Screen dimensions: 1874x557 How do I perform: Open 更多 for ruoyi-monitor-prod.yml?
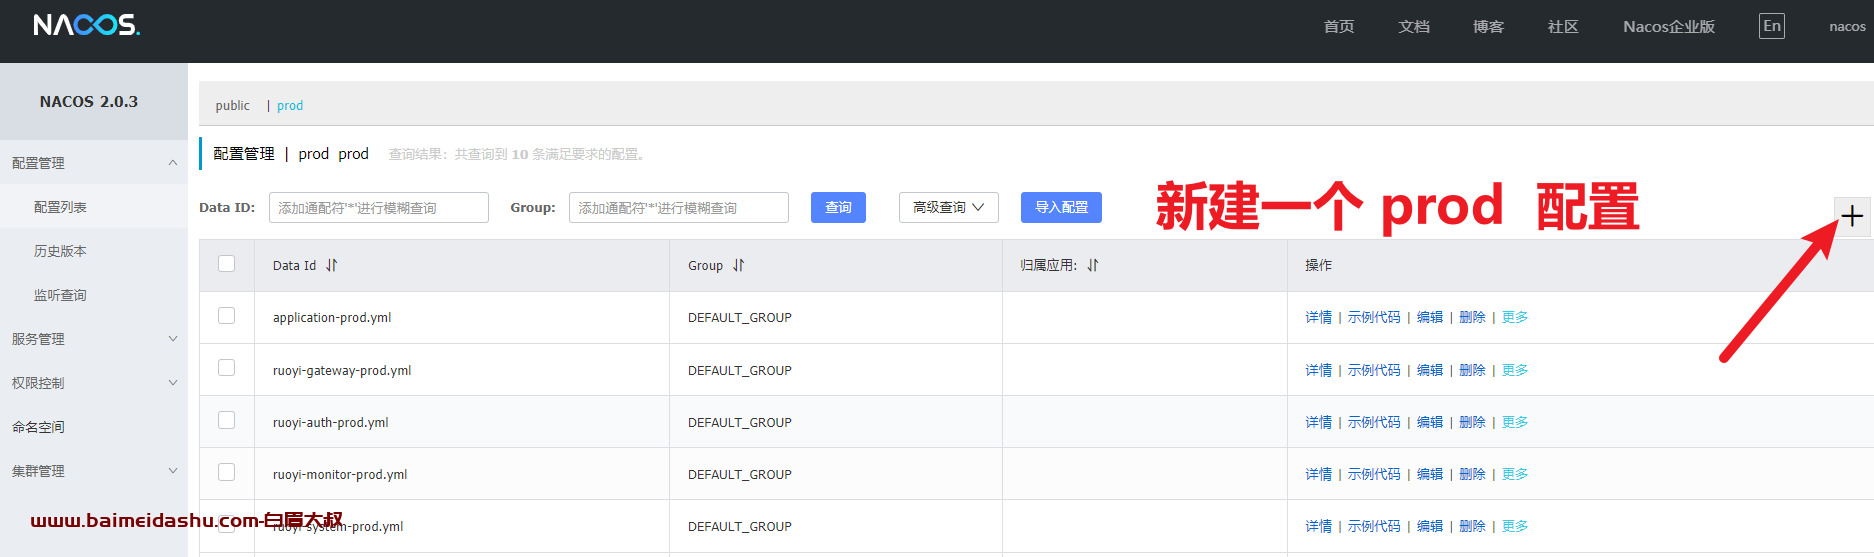1515,474
